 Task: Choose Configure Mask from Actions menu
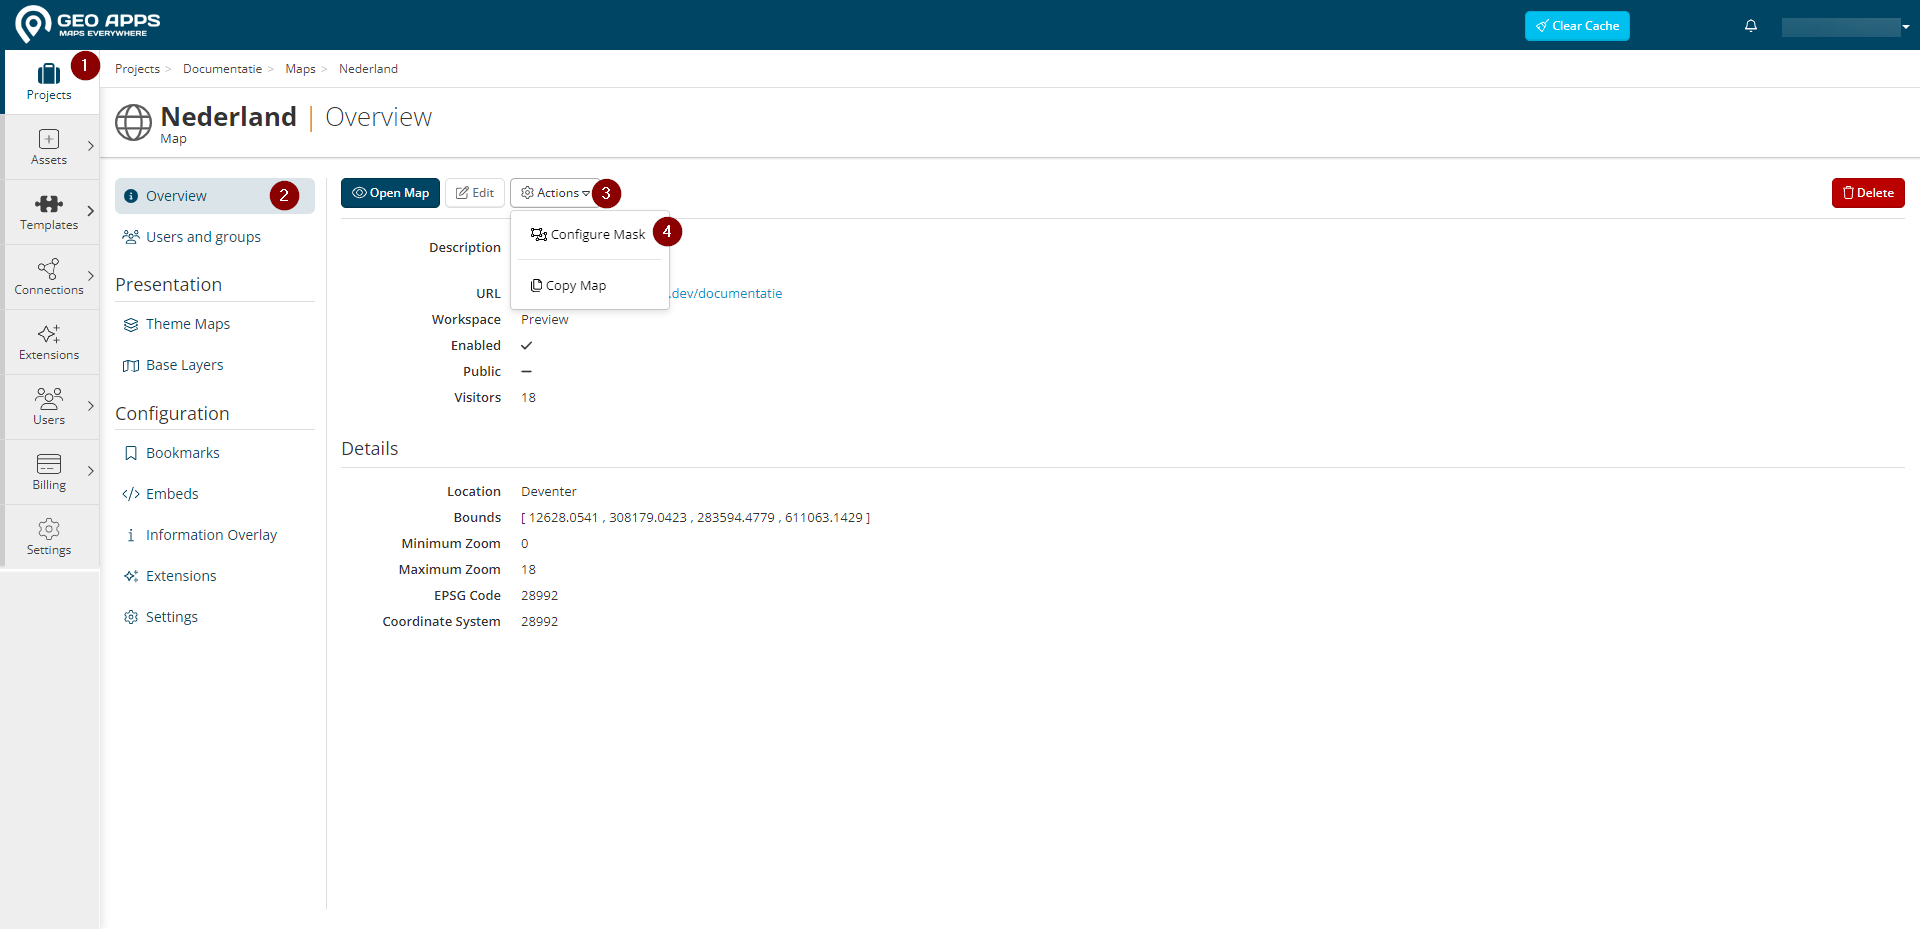[588, 234]
